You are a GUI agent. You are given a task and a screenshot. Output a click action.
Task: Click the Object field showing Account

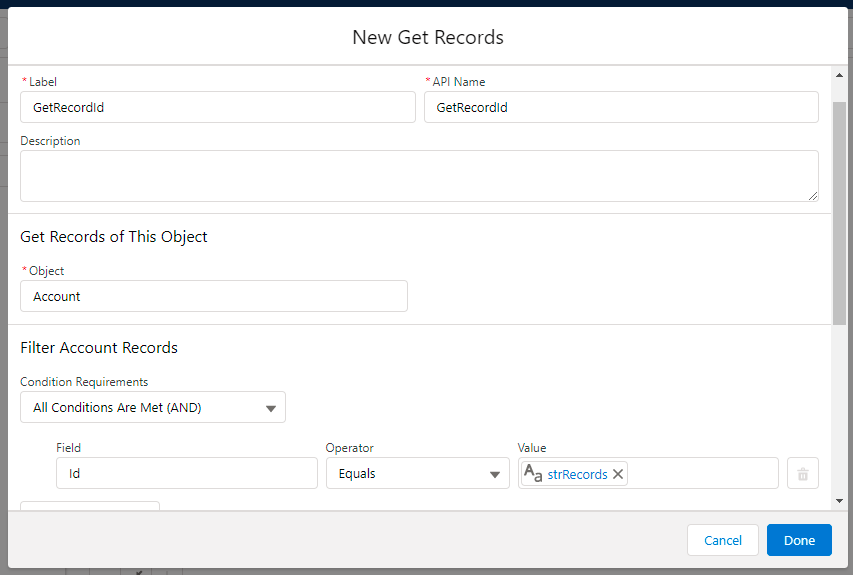click(x=214, y=296)
